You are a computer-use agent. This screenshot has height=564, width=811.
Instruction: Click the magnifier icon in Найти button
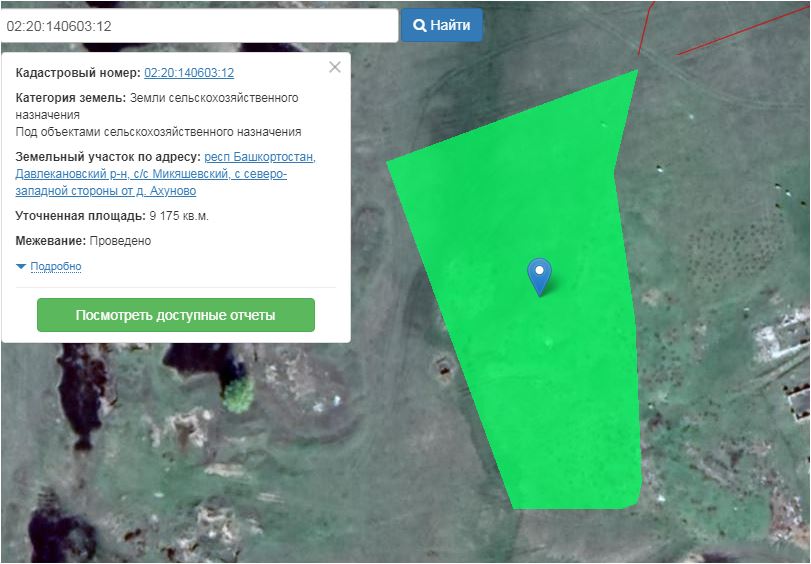[421, 26]
